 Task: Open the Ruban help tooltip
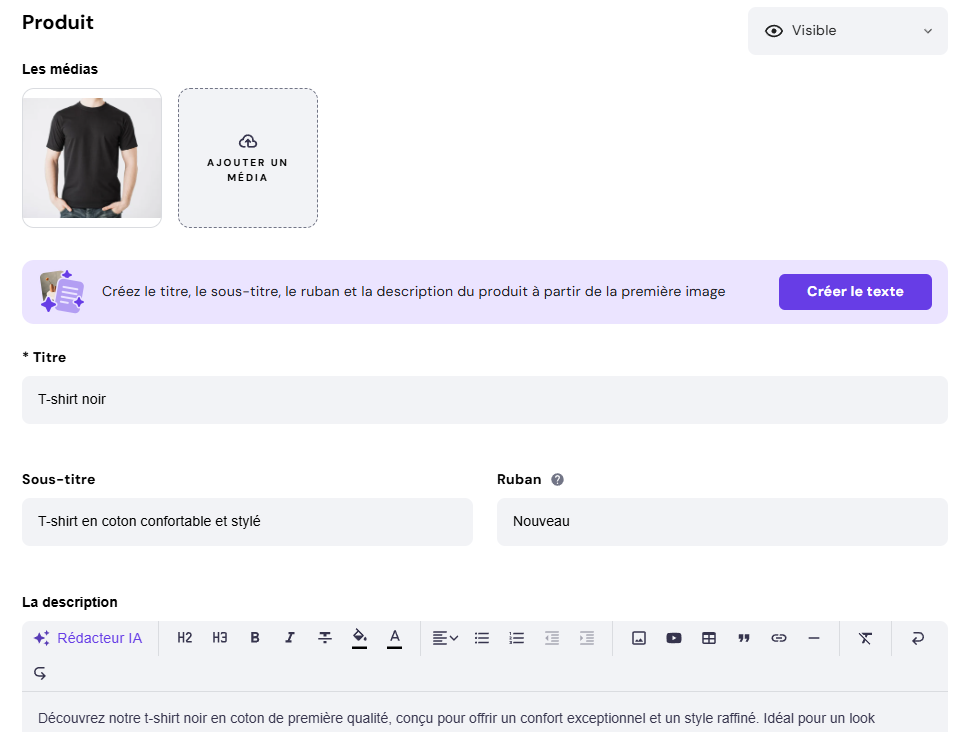[x=557, y=479]
